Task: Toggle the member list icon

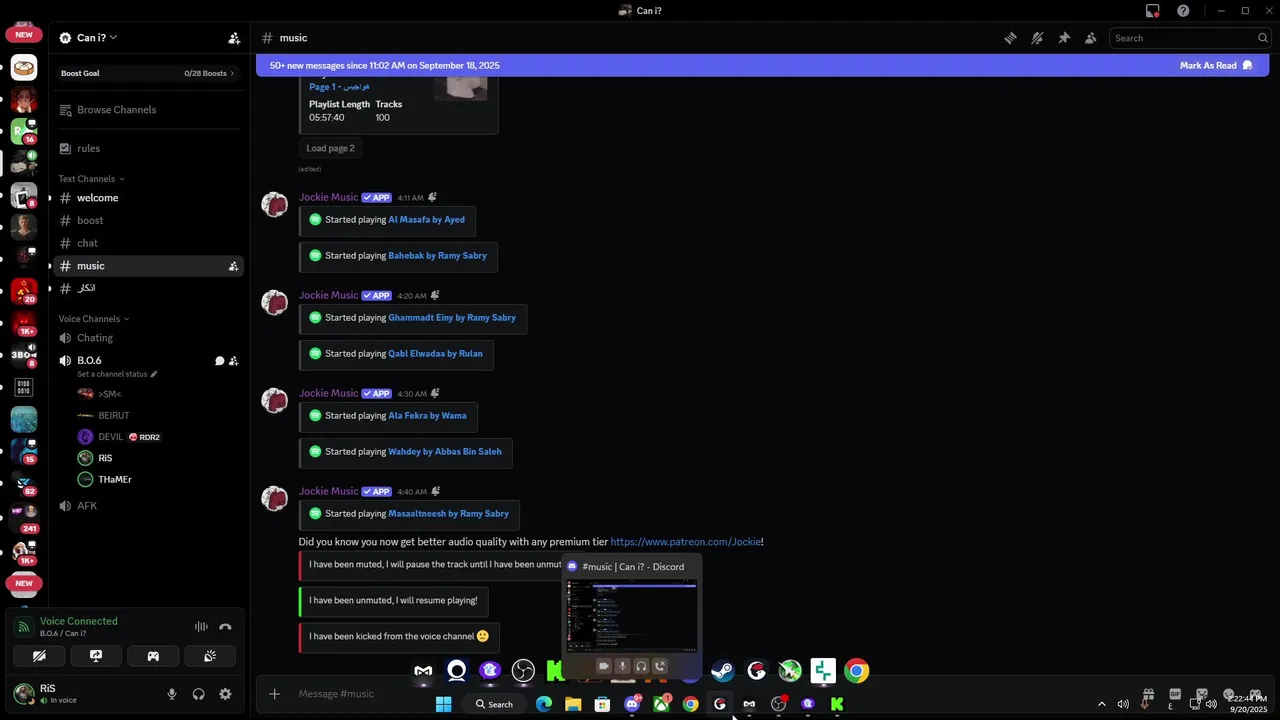Action: [x=1091, y=38]
